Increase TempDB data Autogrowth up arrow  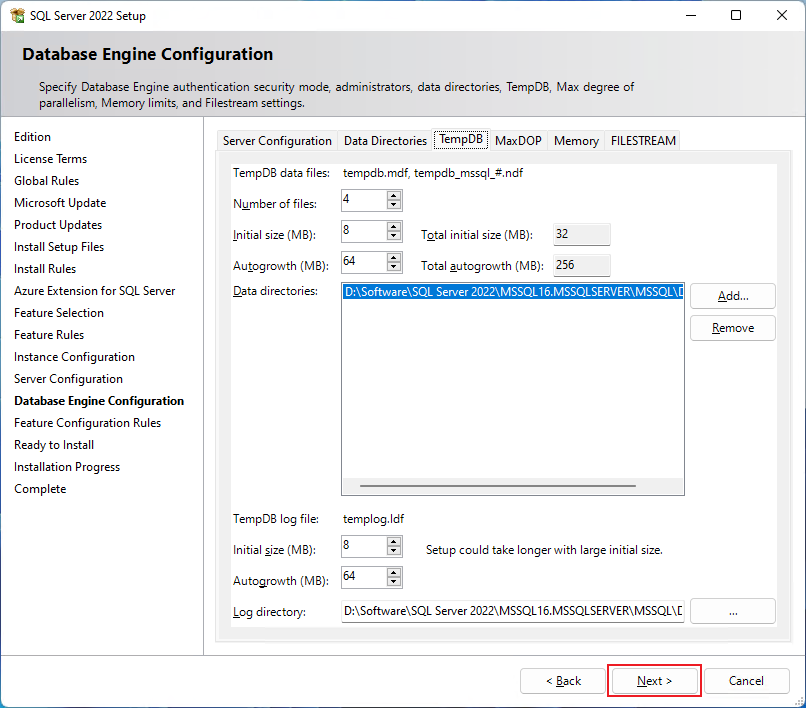coord(394,258)
